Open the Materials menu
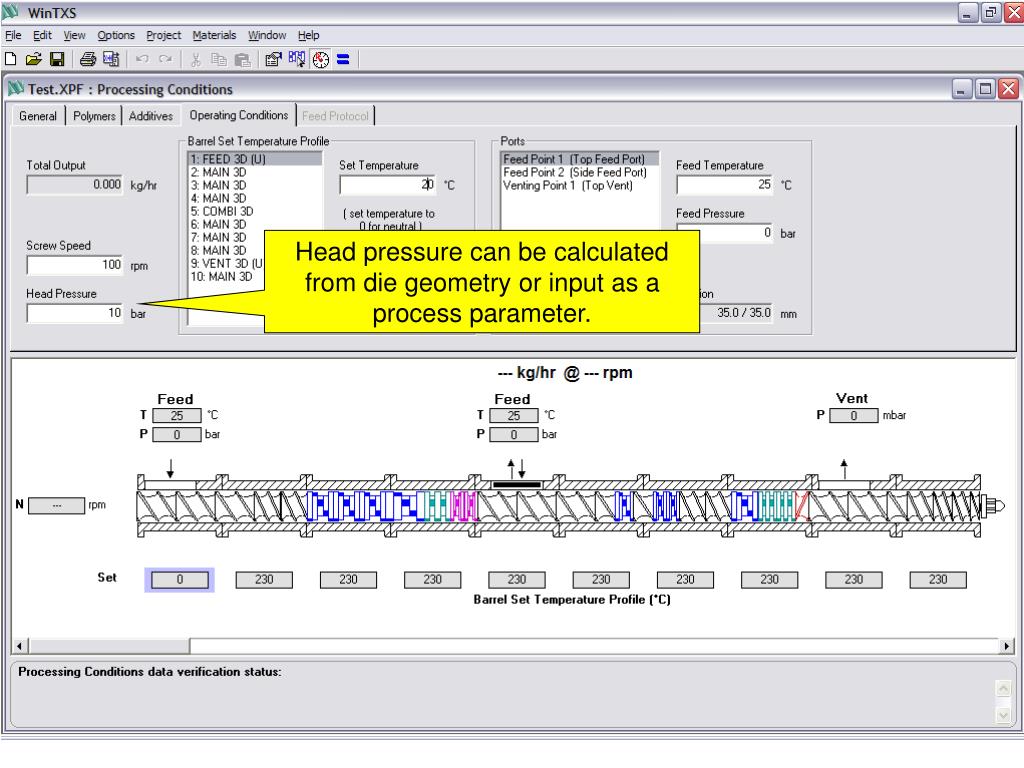1024x768 pixels. 214,35
